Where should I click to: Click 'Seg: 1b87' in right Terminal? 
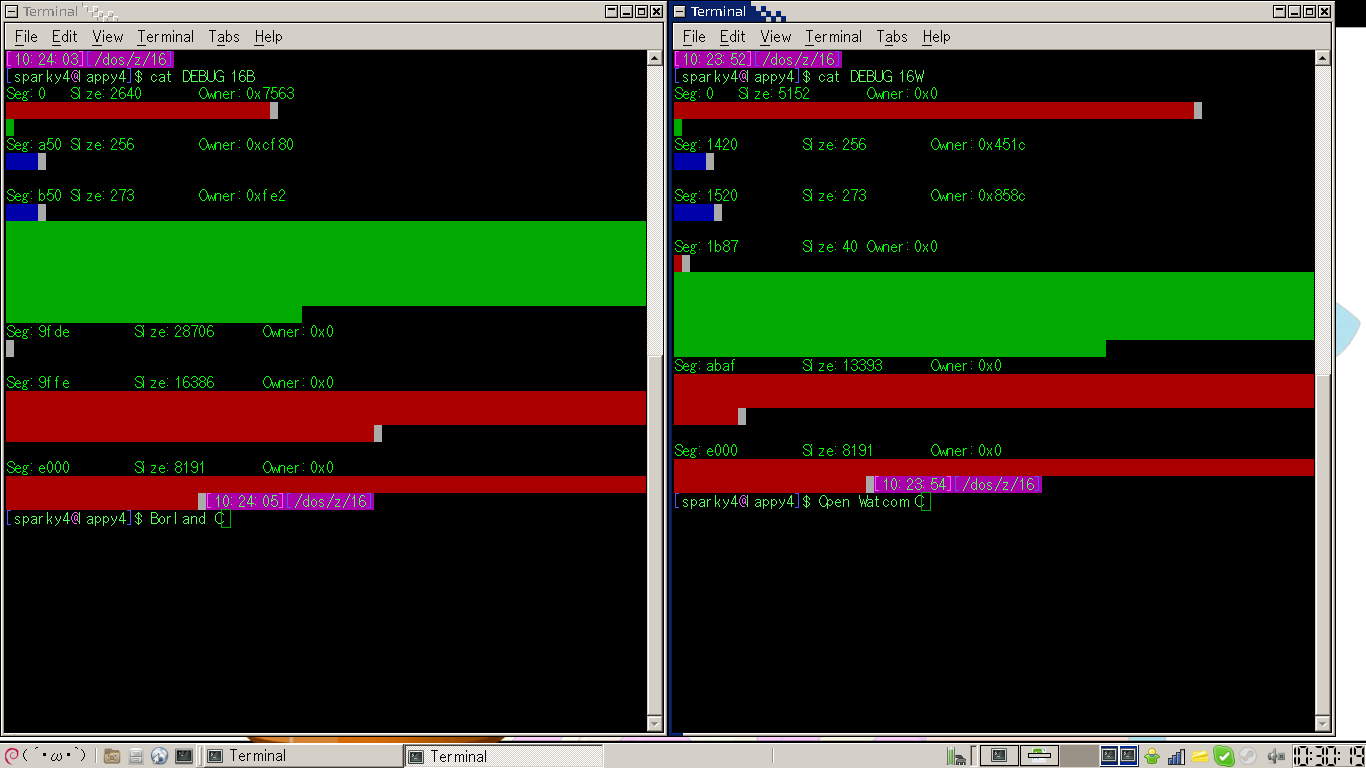(706, 247)
